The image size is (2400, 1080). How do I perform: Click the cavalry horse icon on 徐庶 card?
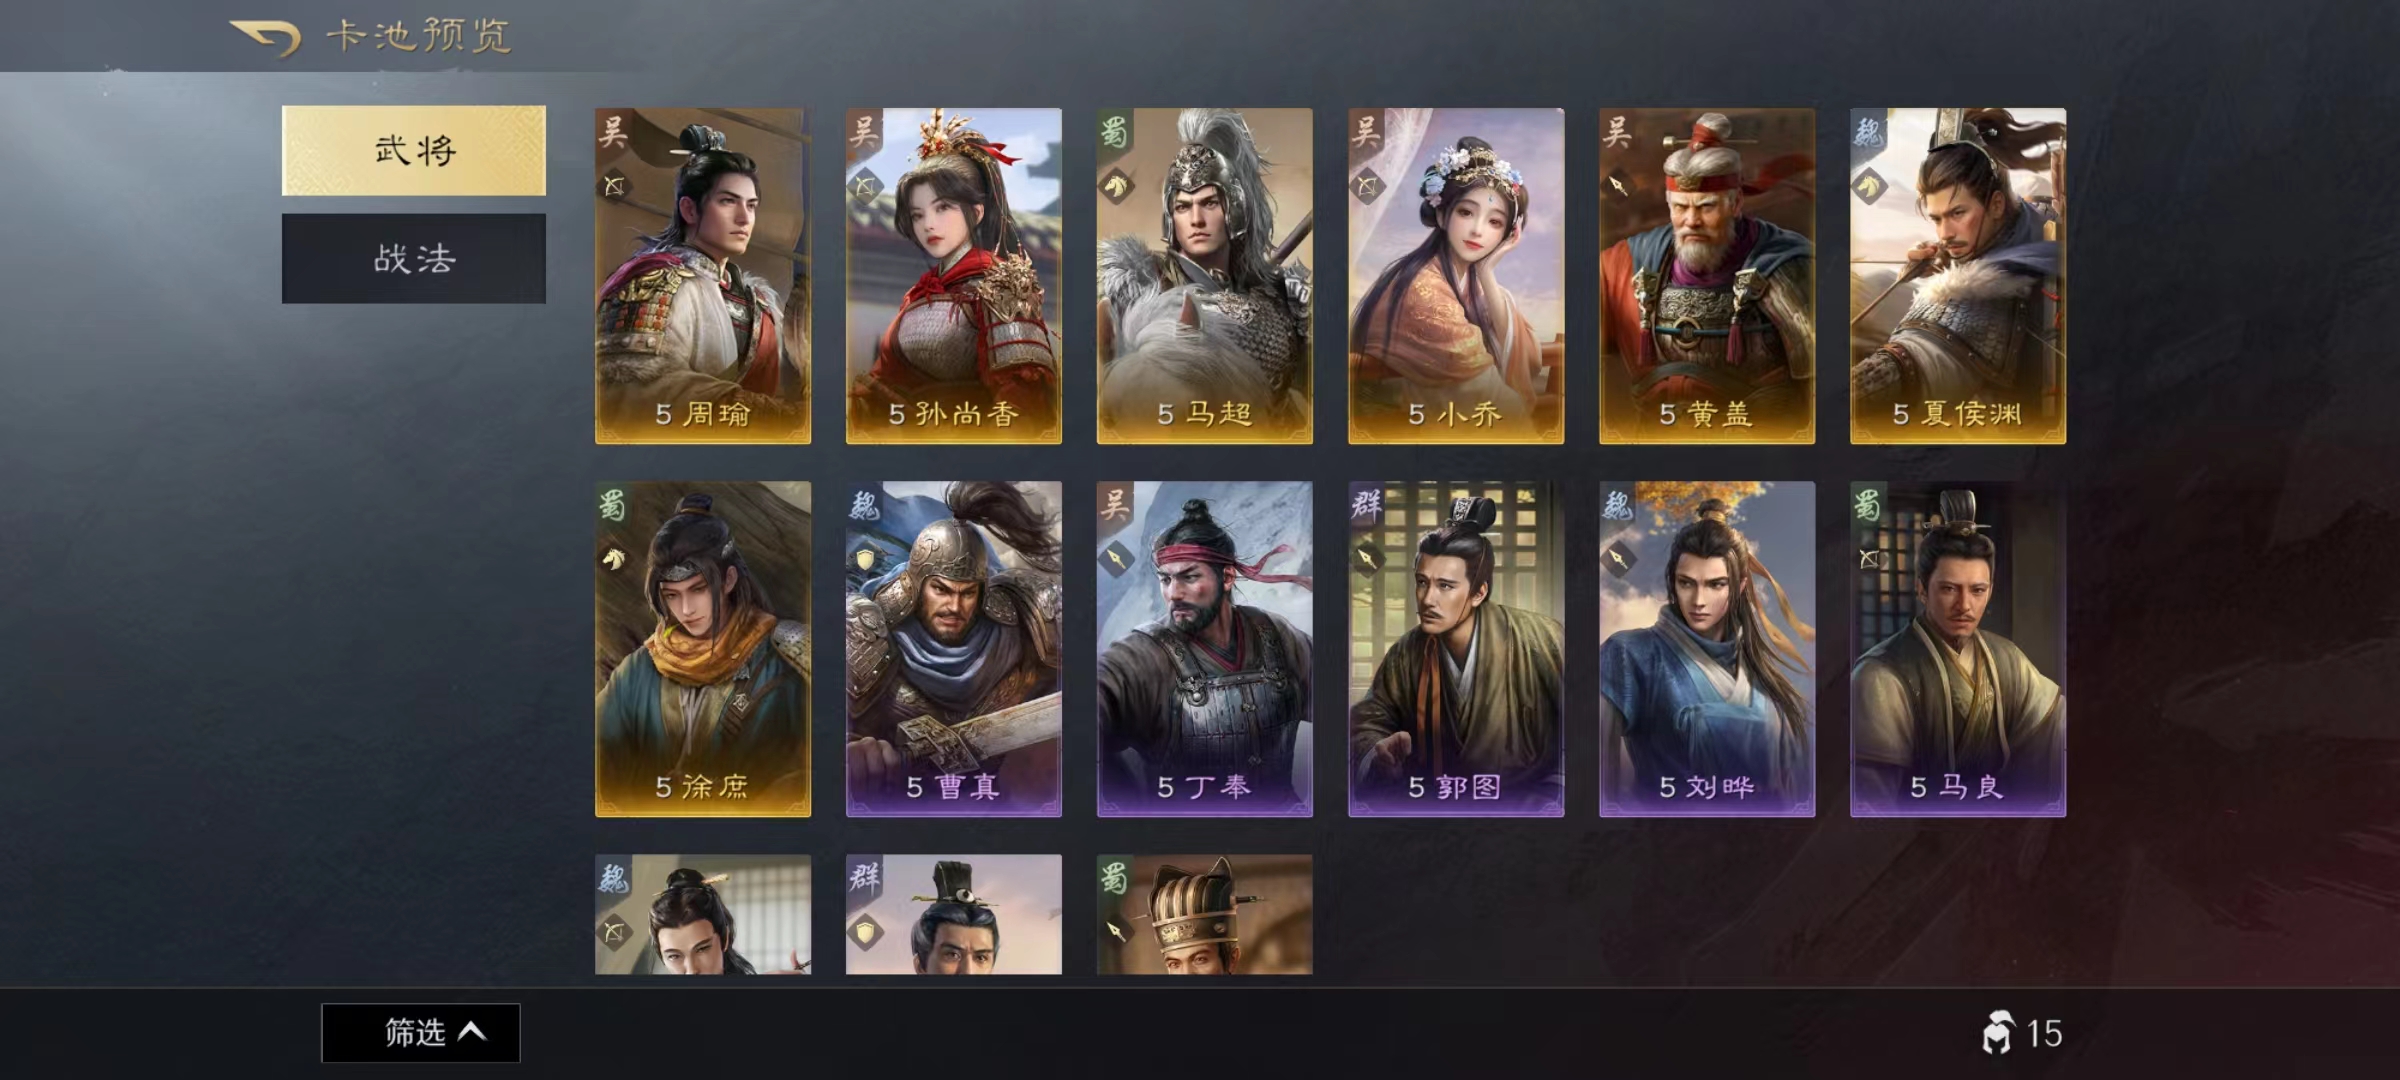(613, 559)
